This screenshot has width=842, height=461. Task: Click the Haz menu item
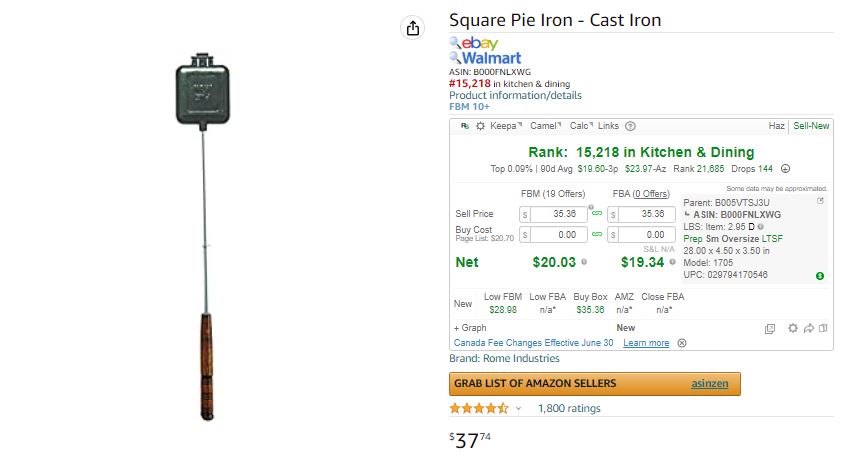coord(776,126)
